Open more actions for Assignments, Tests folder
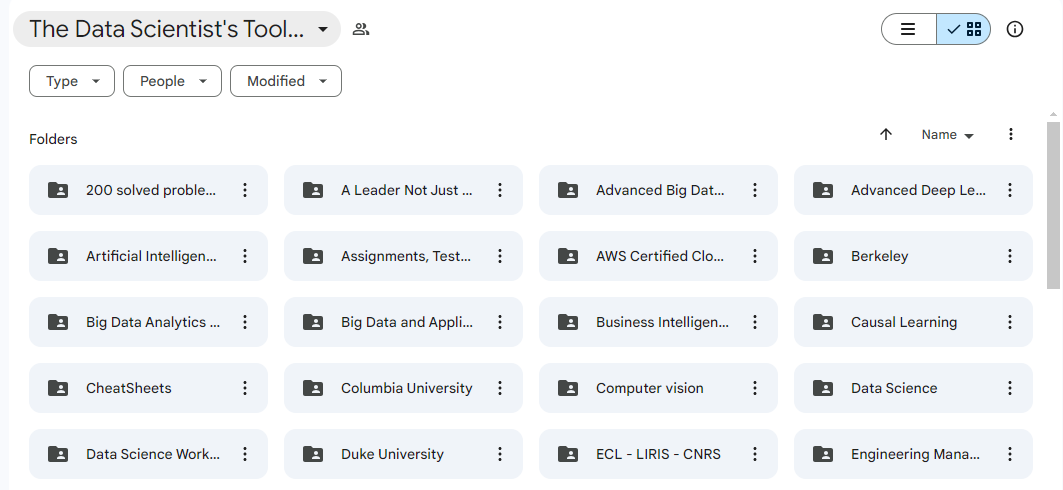This screenshot has width=1063, height=490. [x=500, y=256]
